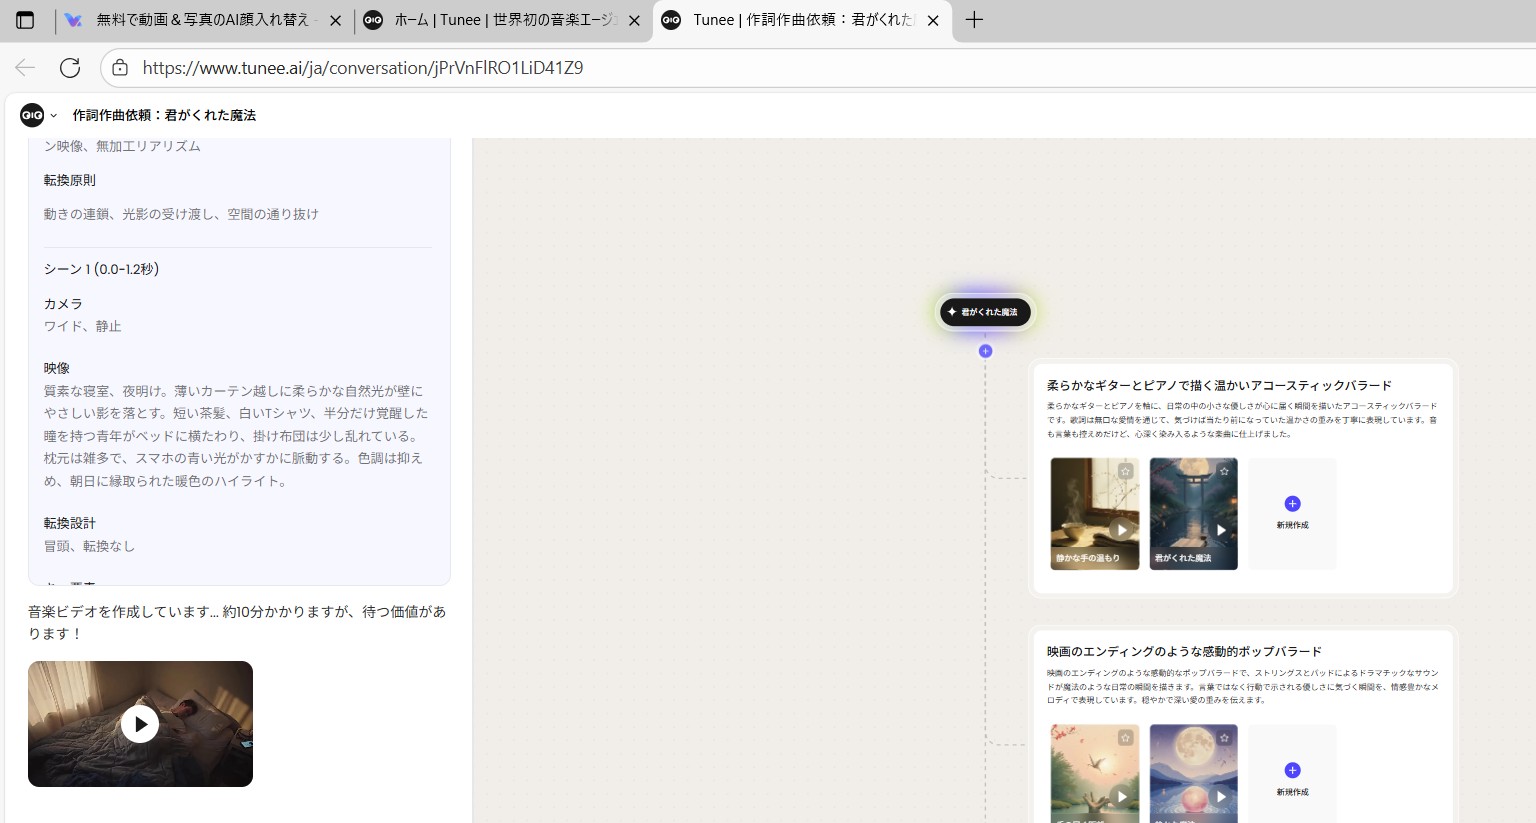The width and height of the screenshot is (1536, 823).
Task: Star the 君がくれた魔法 torii gate track
Action: (1224, 471)
